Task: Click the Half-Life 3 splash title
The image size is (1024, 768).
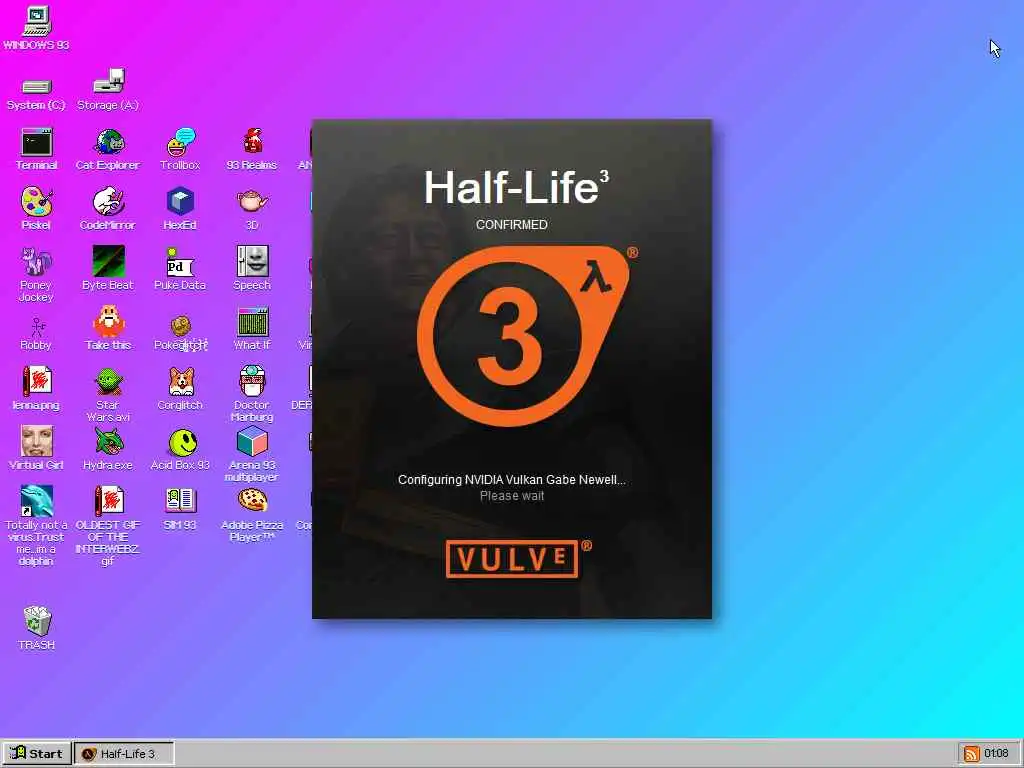Action: (516, 187)
